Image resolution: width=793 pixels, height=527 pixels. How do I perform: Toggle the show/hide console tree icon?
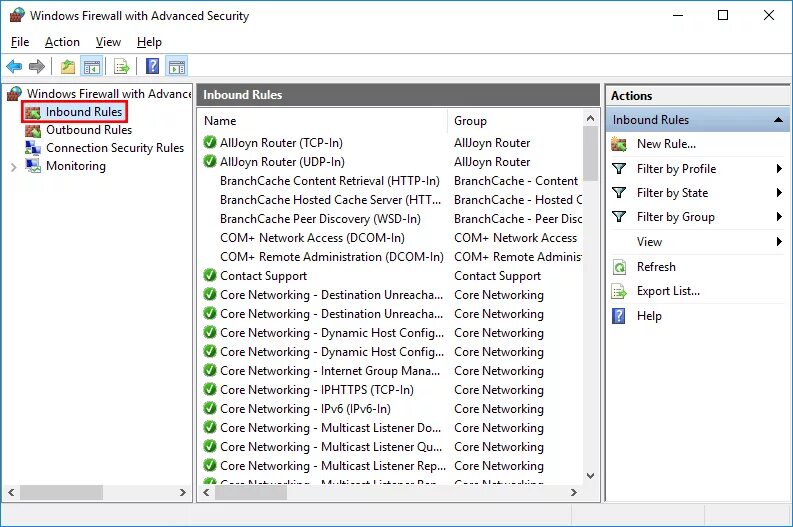tap(92, 66)
